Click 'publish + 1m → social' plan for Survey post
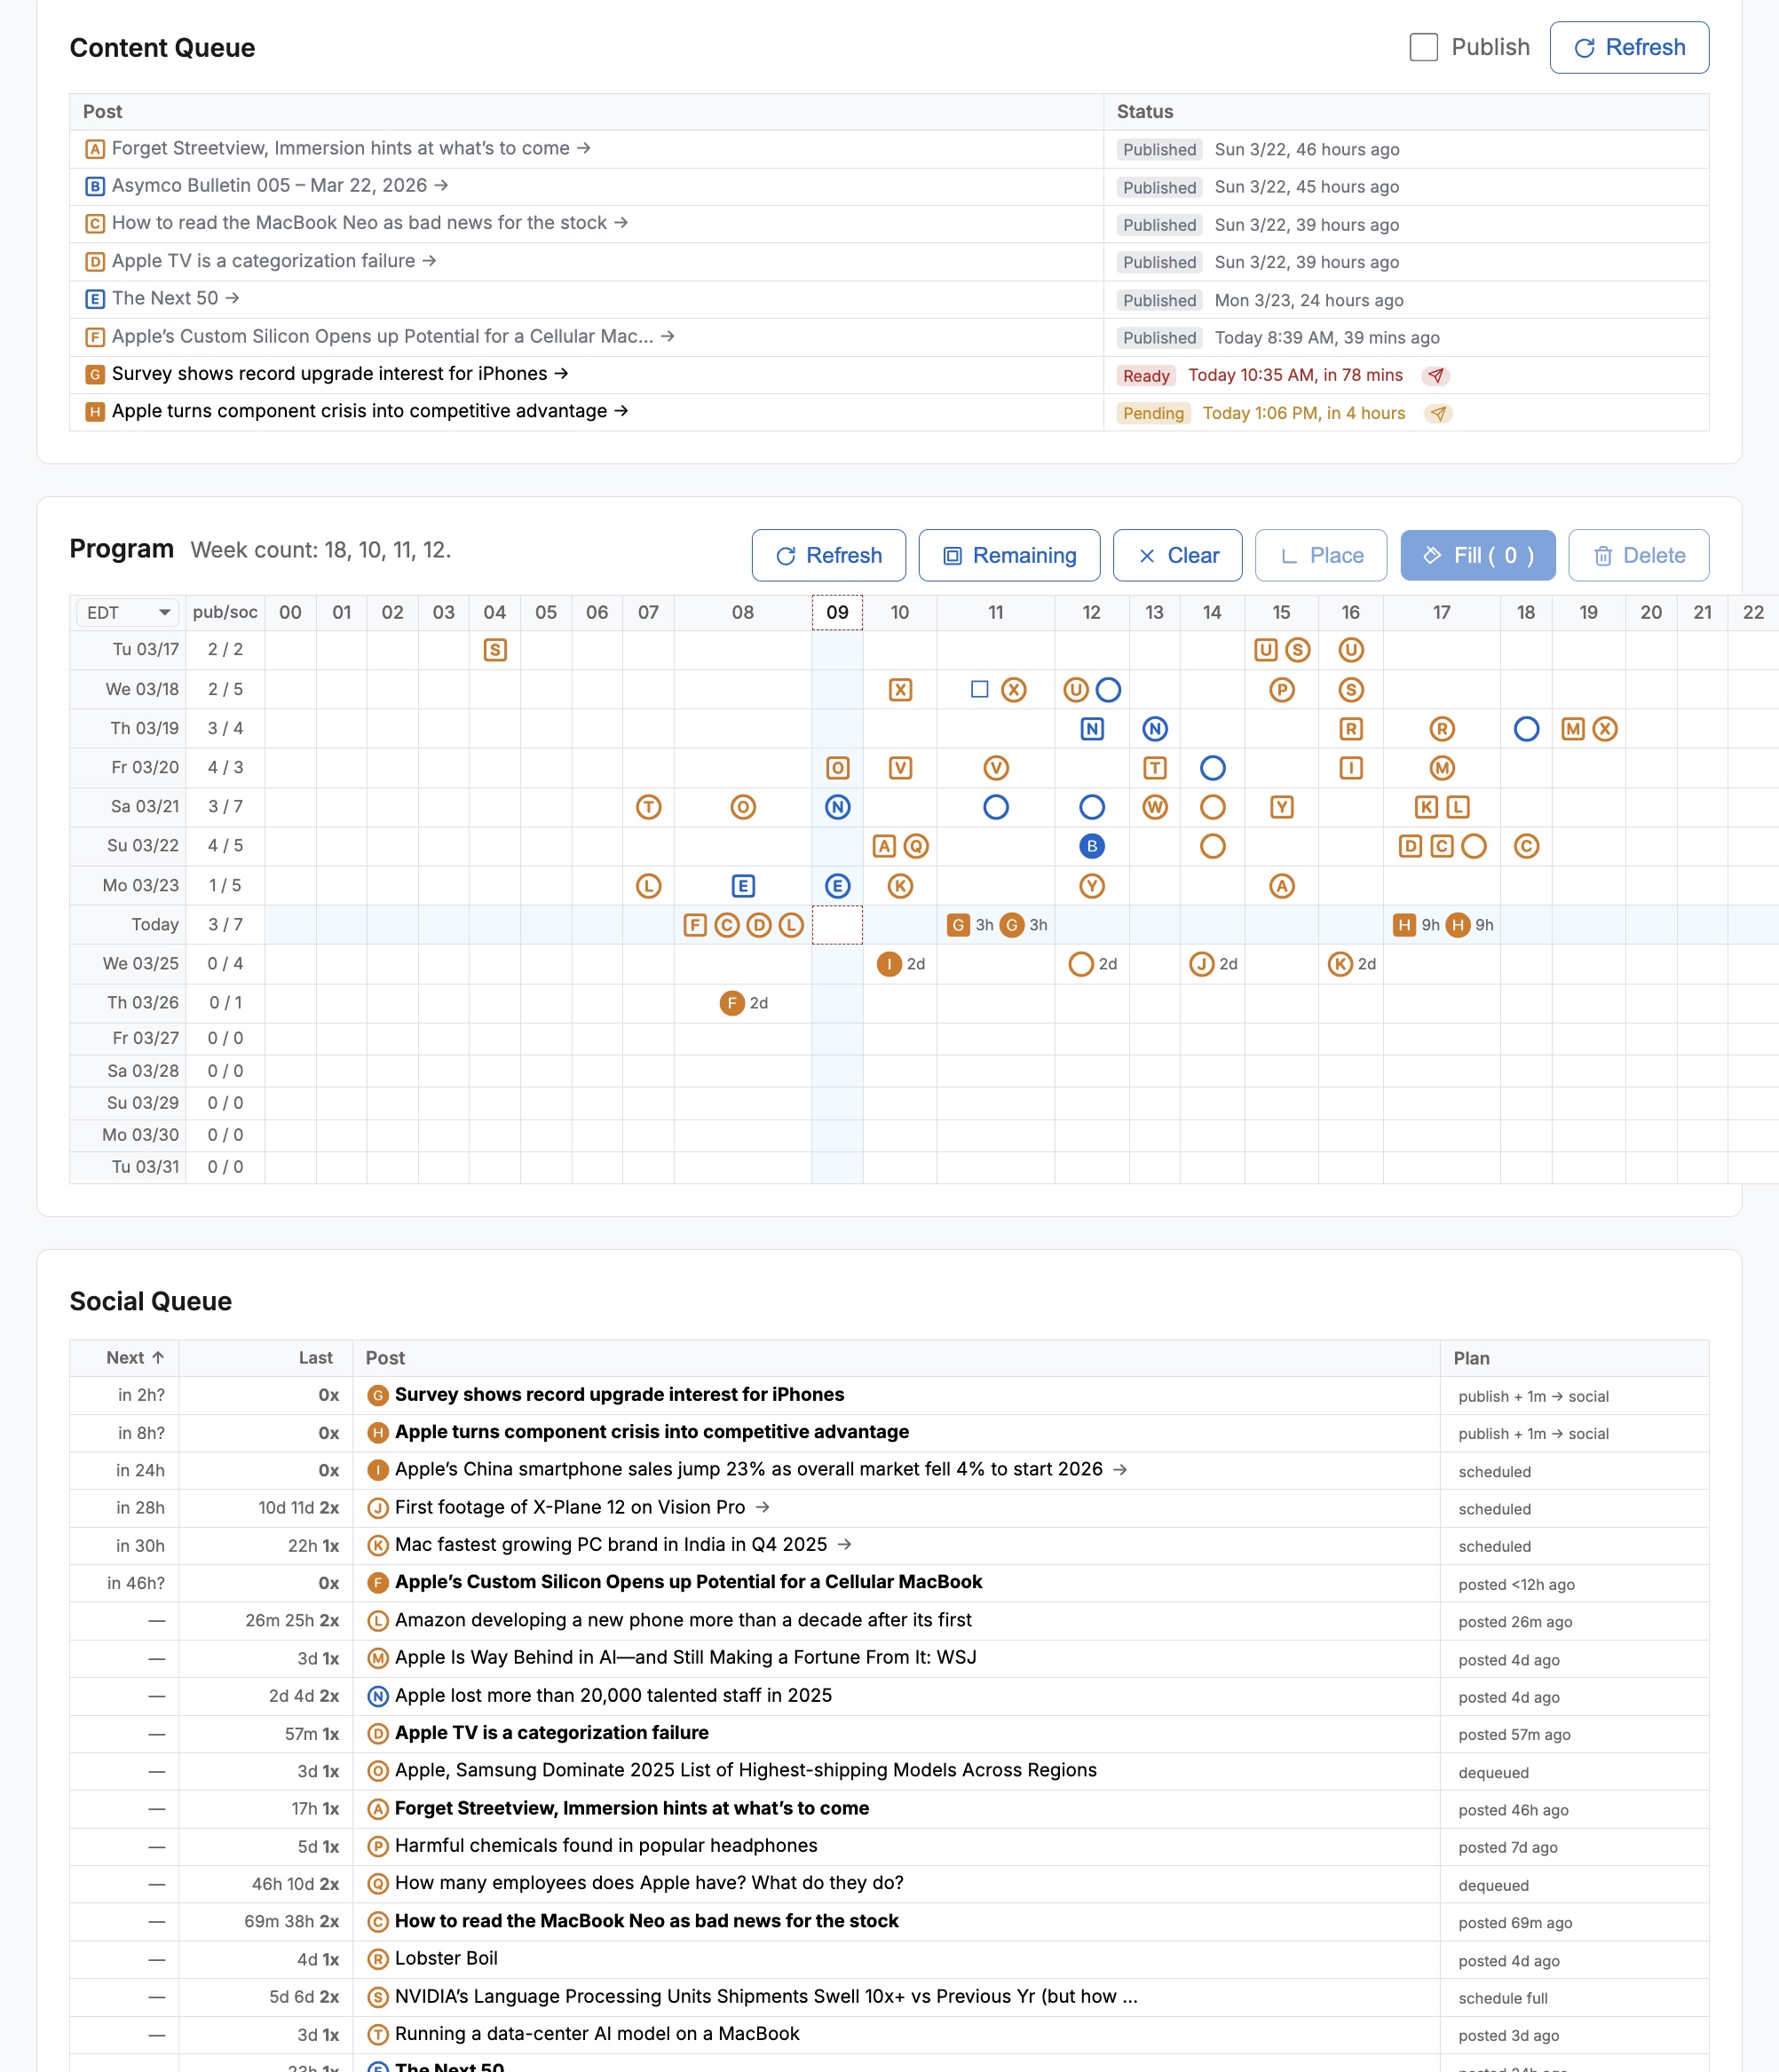The height and width of the screenshot is (2072, 1779). point(1533,1396)
